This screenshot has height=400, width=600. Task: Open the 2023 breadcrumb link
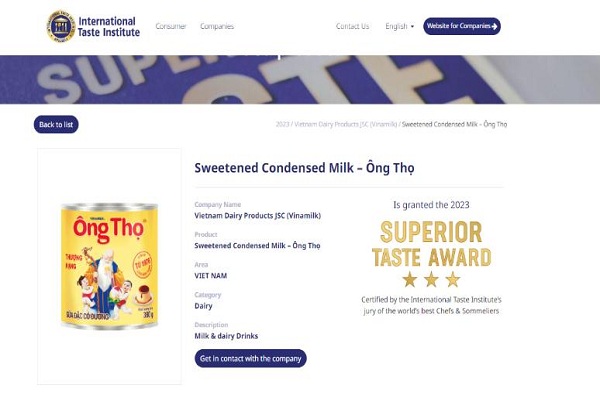click(x=282, y=125)
